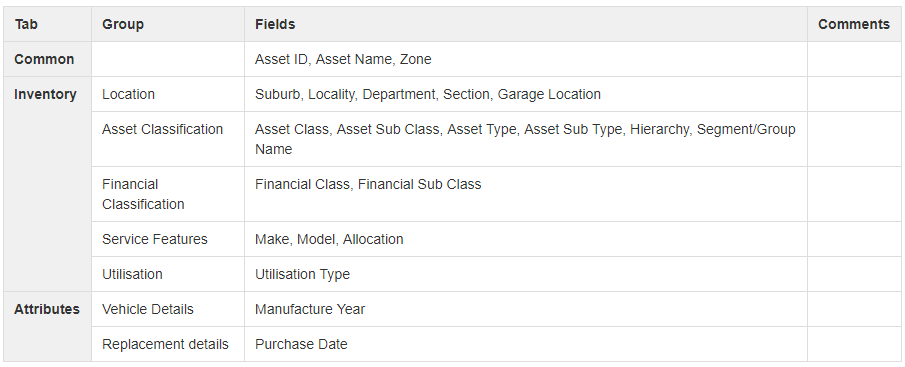
Task: Click the Service Features group cell
Action: [x=168, y=239]
